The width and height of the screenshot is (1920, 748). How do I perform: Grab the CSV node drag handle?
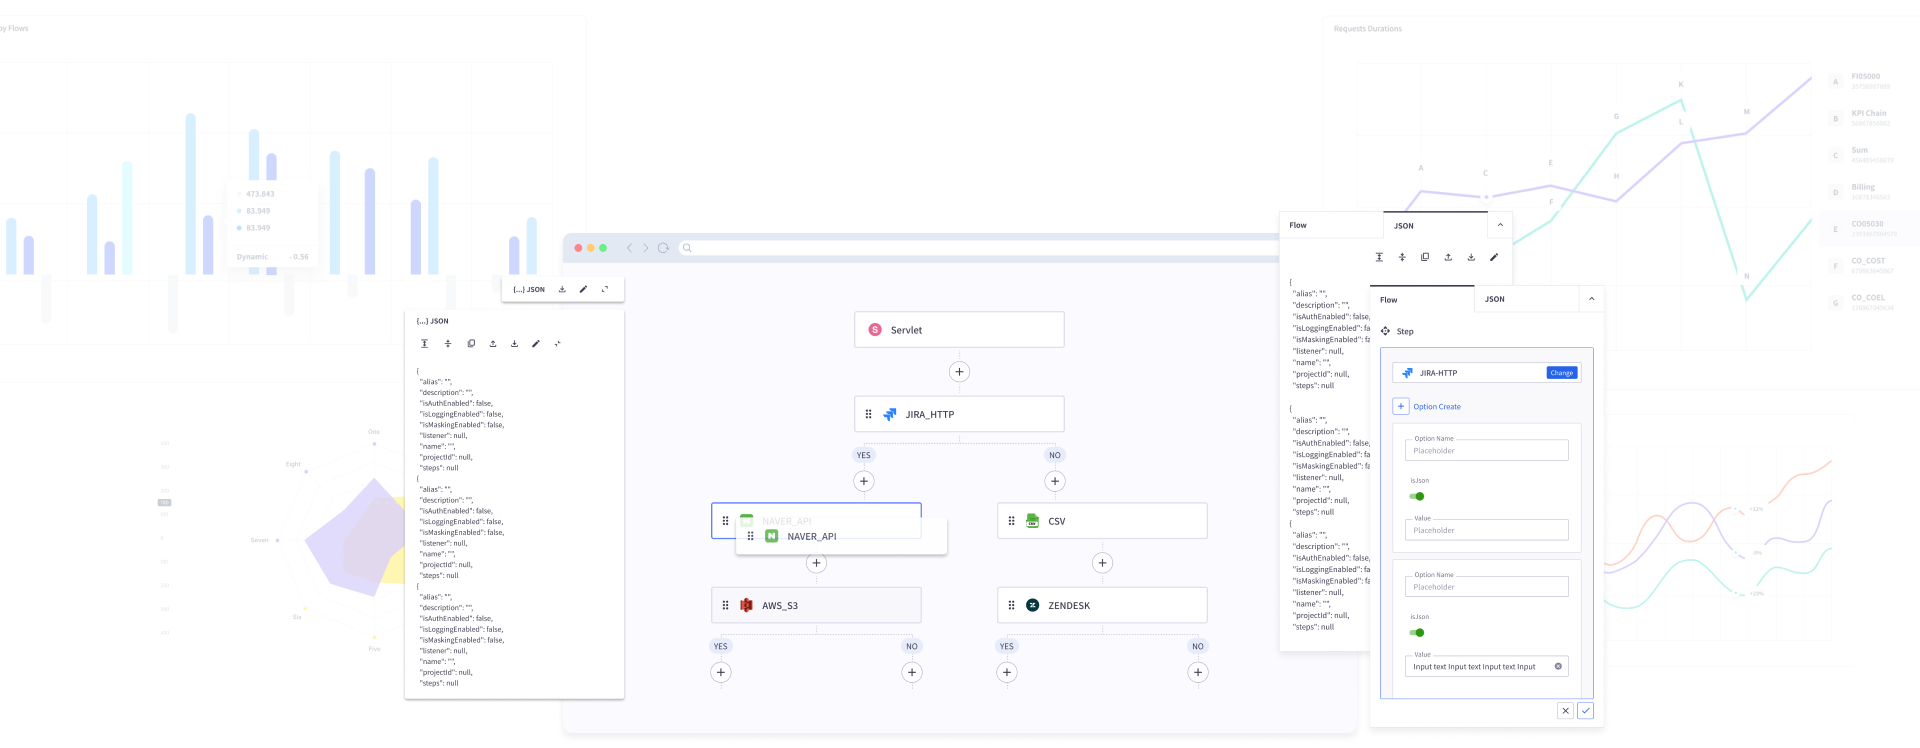(1011, 521)
